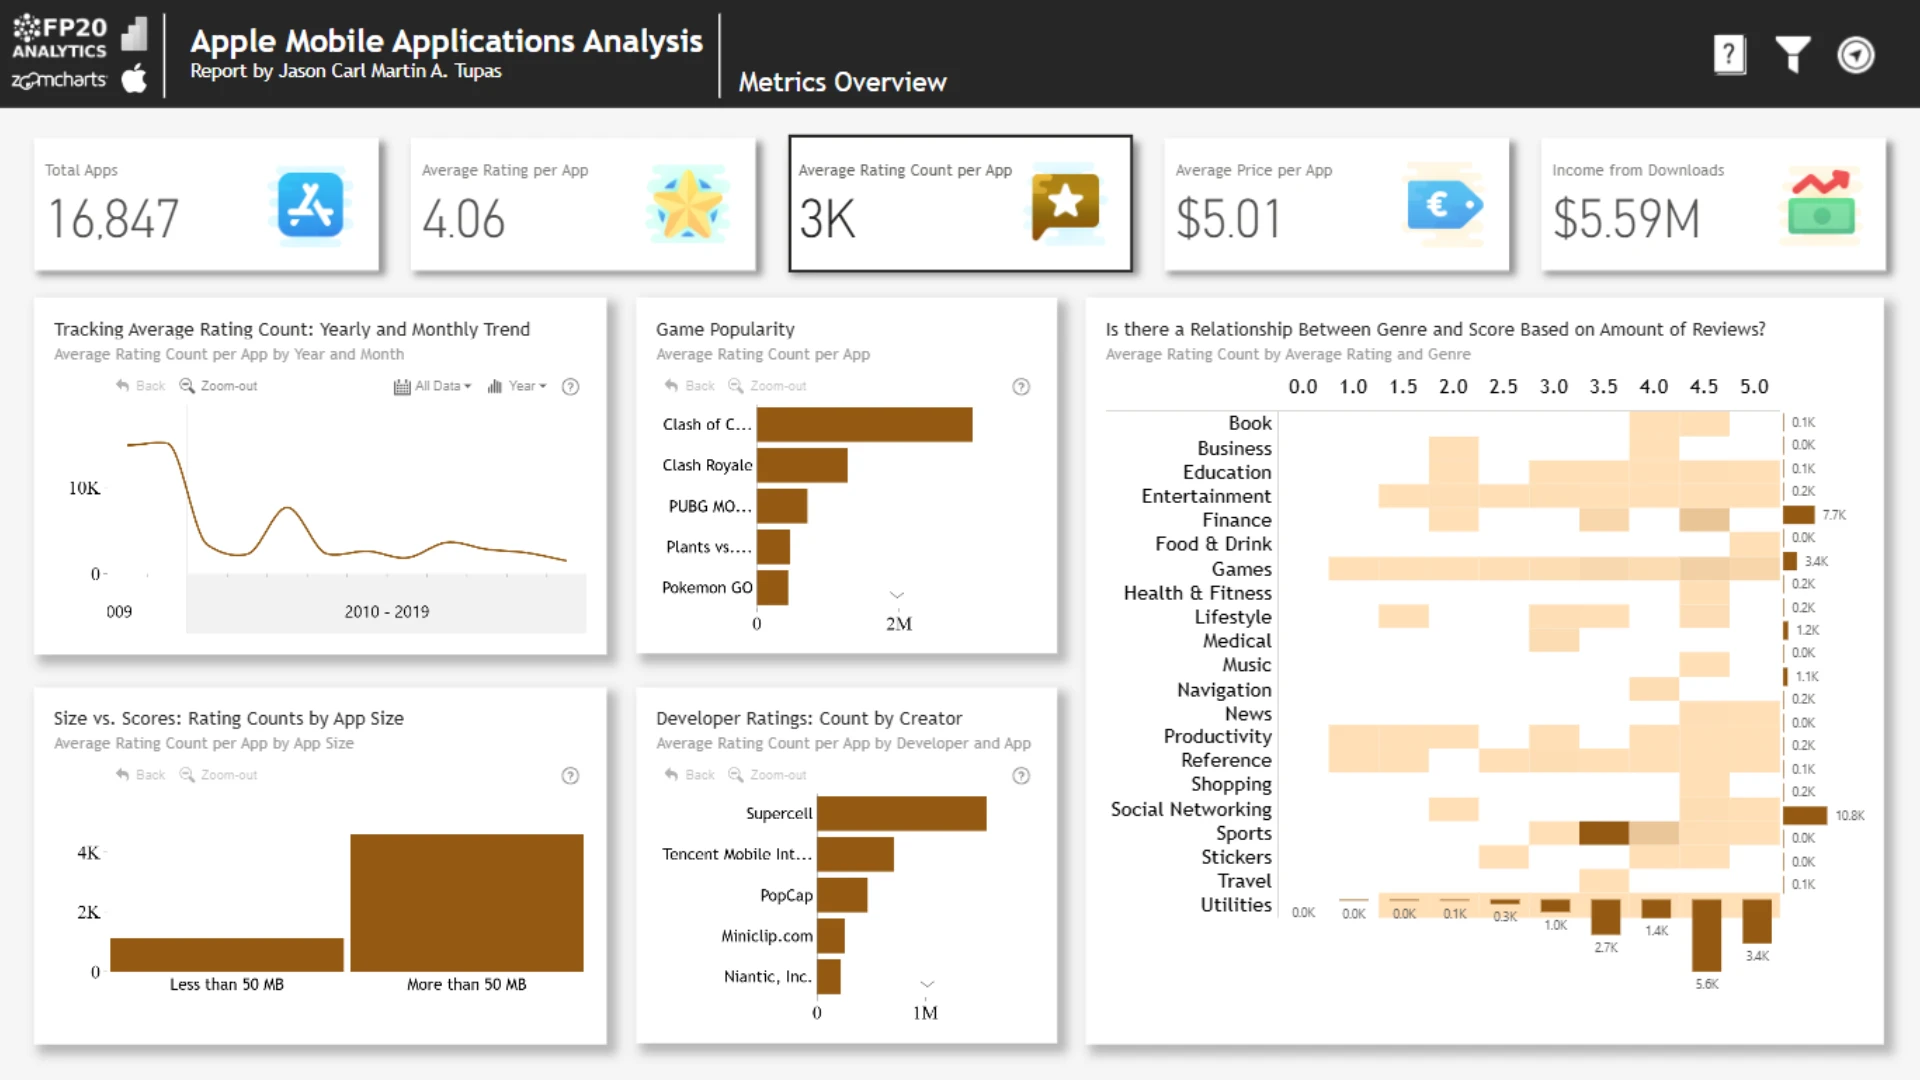Select the More than 50 MB bar
The image size is (1920, 1080).
tap(466, 902)
